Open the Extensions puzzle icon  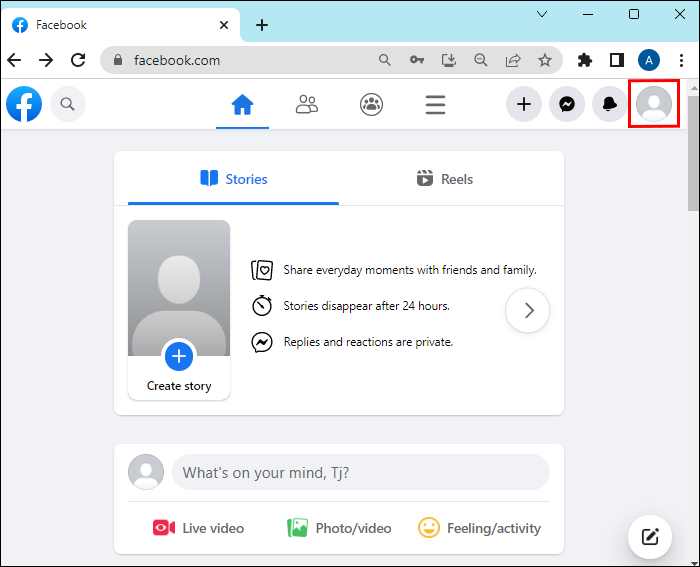[x=585, y=60]
